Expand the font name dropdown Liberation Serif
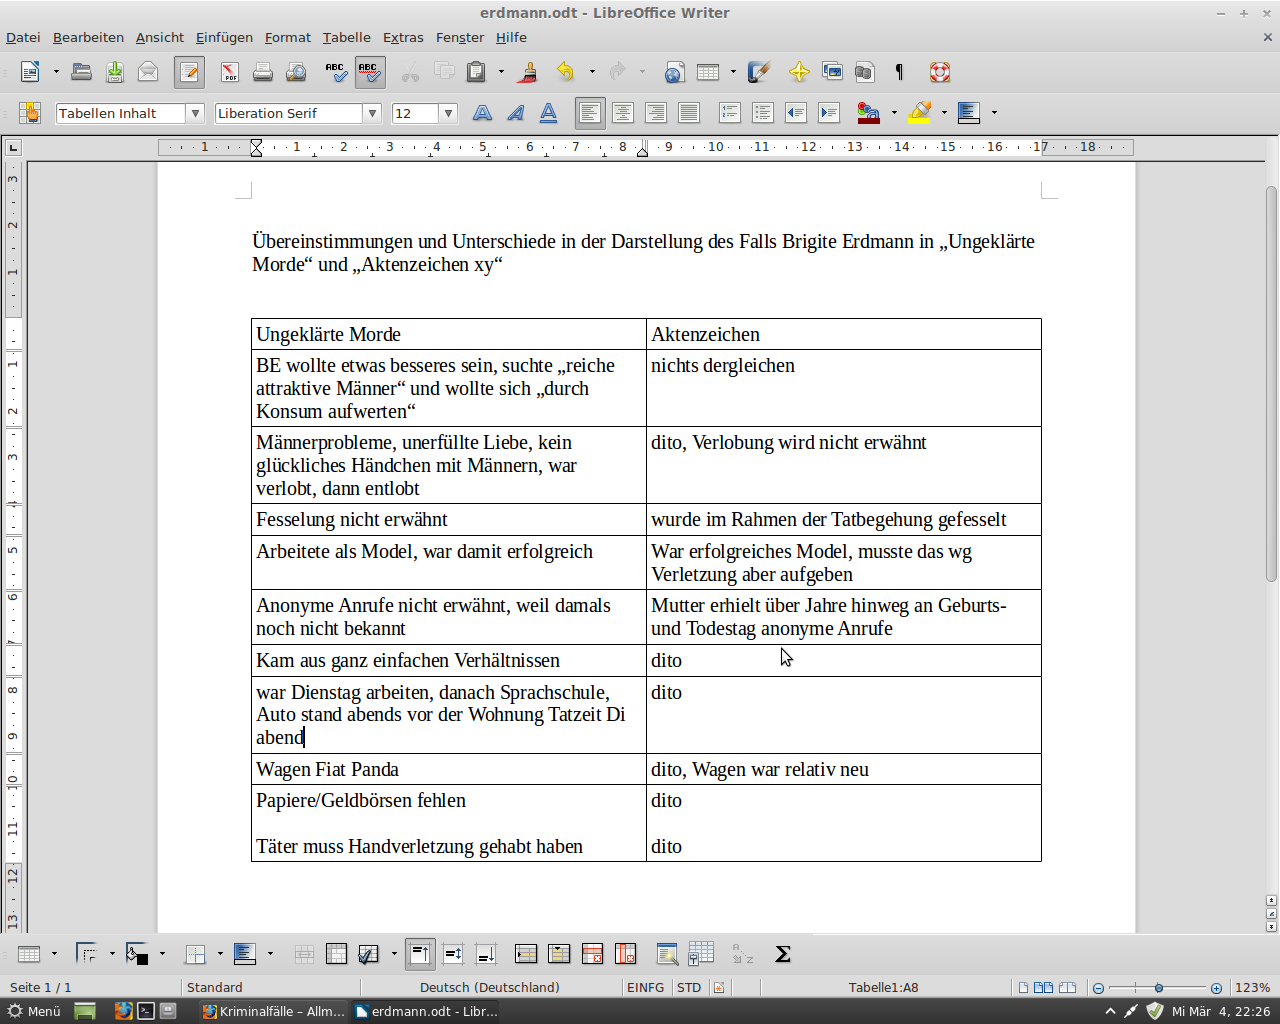The image size is (1280, 1024). coord(372,113)
